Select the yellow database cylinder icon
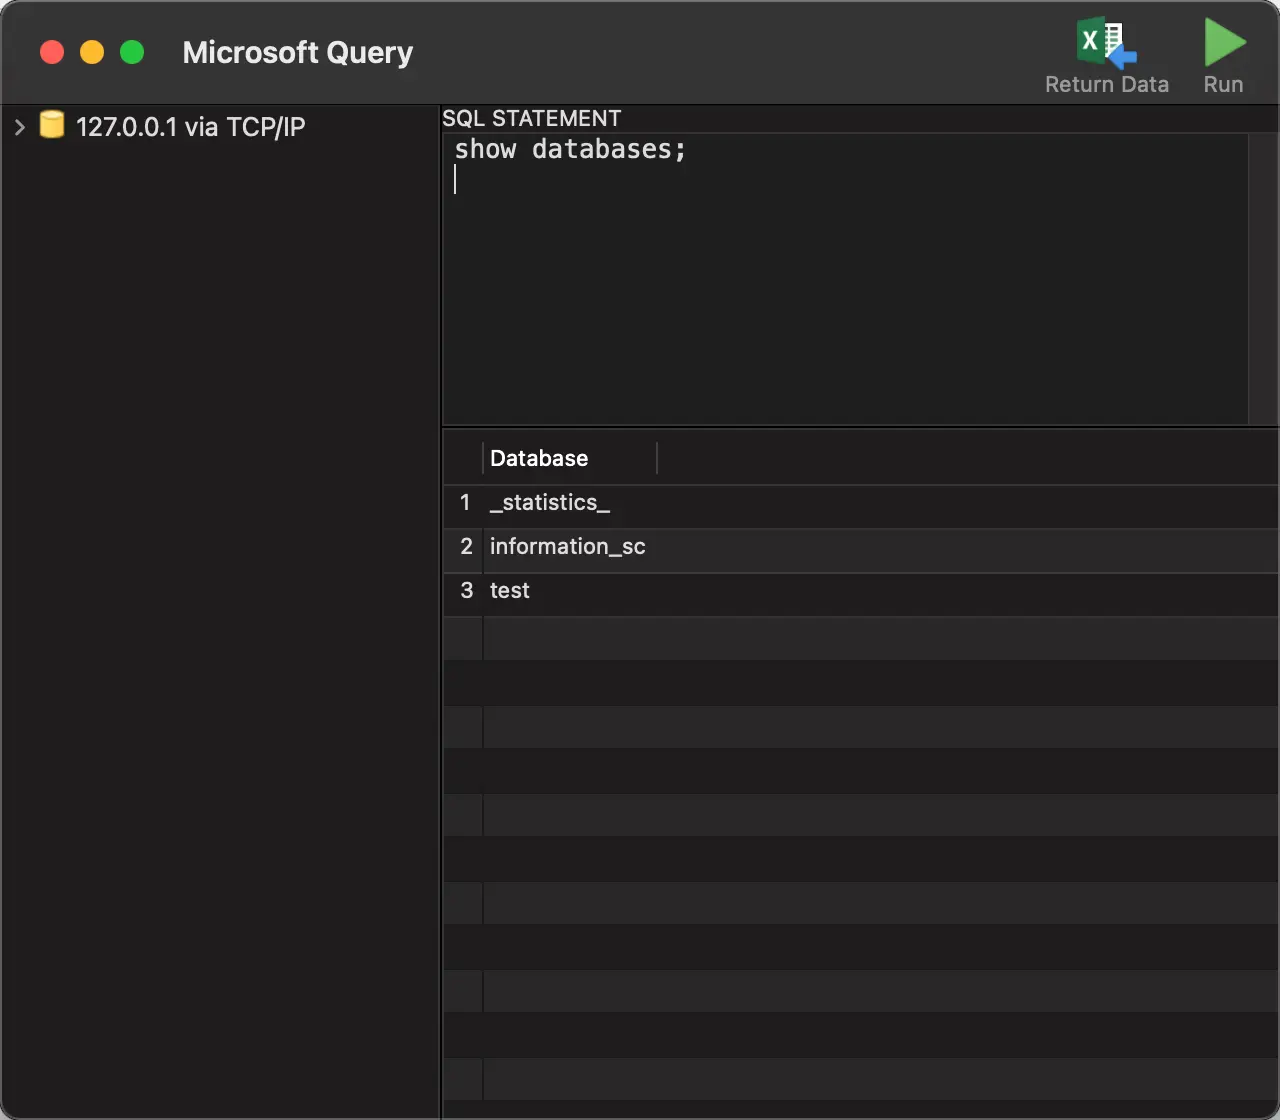The height and width of the screenshot is (1120, 1280). point(51,126)
